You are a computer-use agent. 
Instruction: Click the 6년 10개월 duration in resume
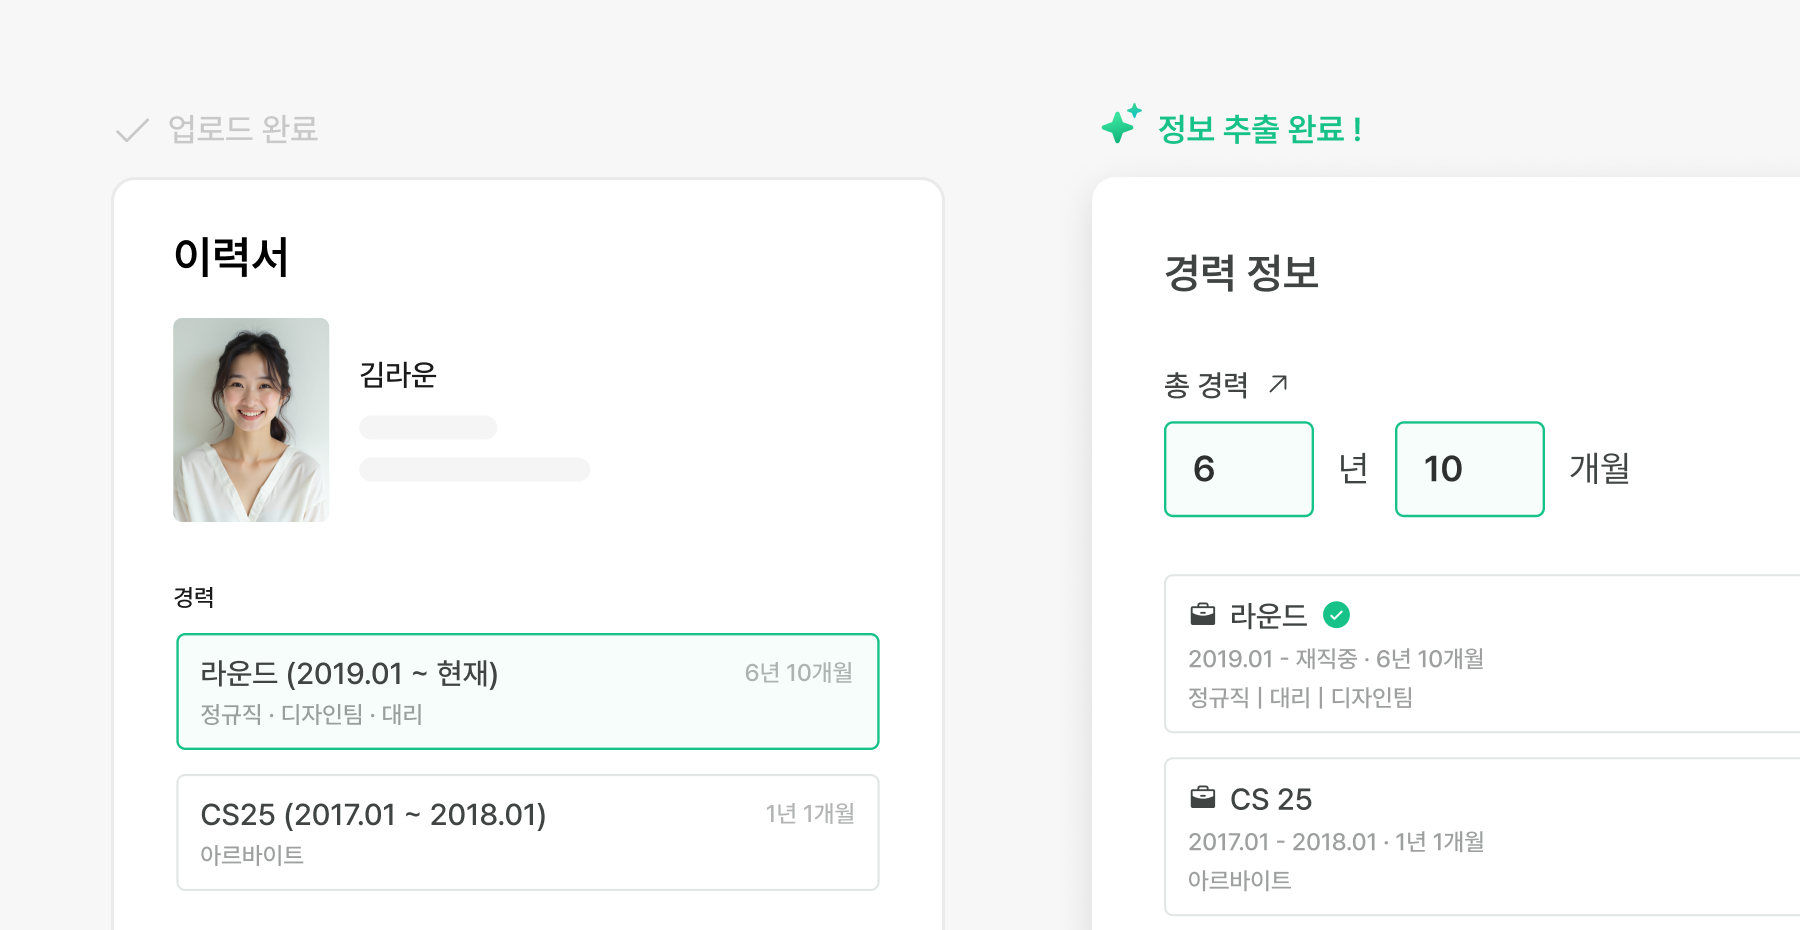pos(798,673)
